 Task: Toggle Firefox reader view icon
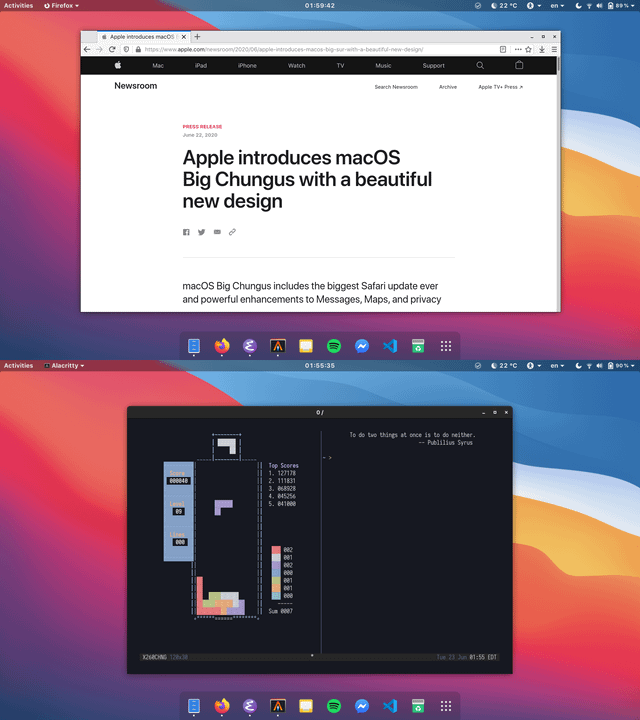503,49
